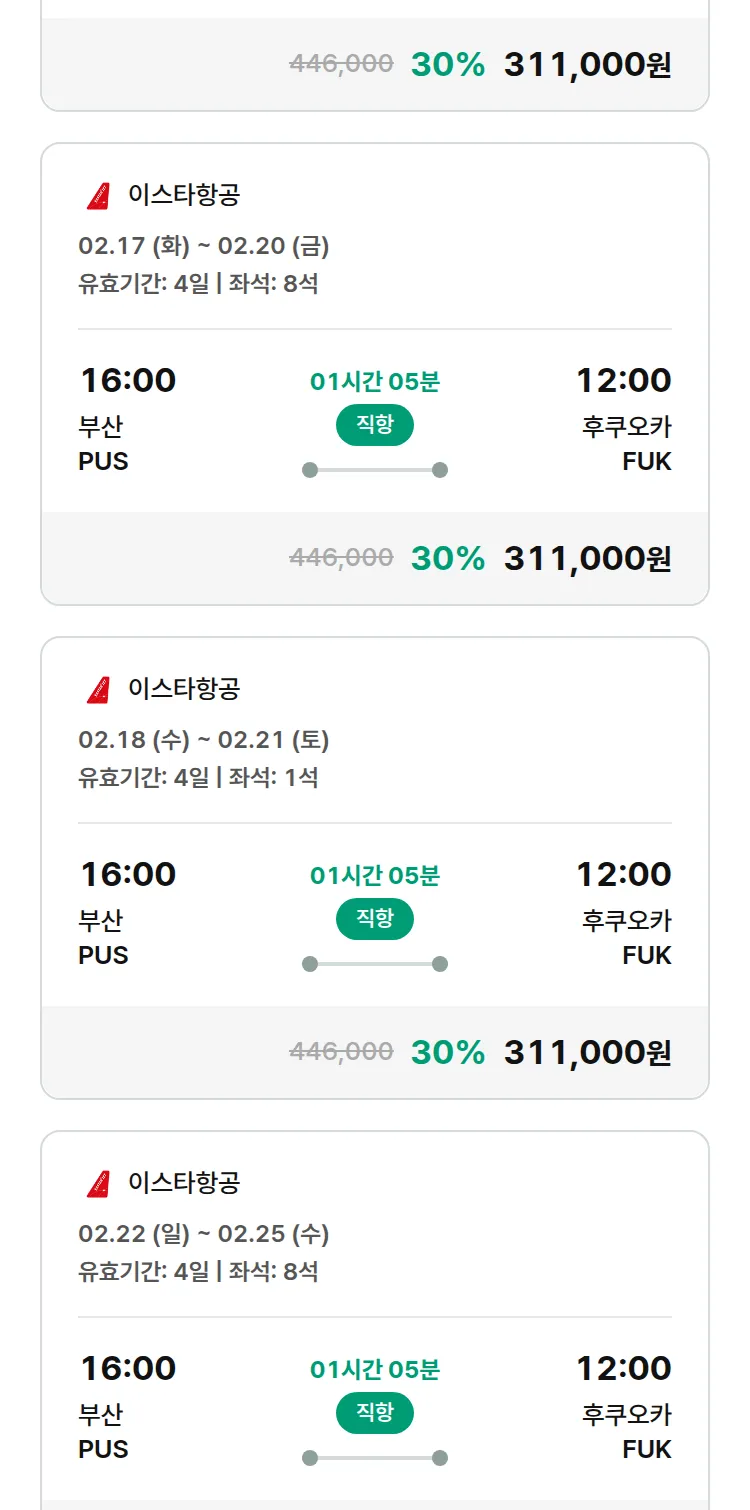Screen dimensions: 750x1510
Task: Select the 311,000원 price on the 02.17 flight
Action: coord(587,558)
